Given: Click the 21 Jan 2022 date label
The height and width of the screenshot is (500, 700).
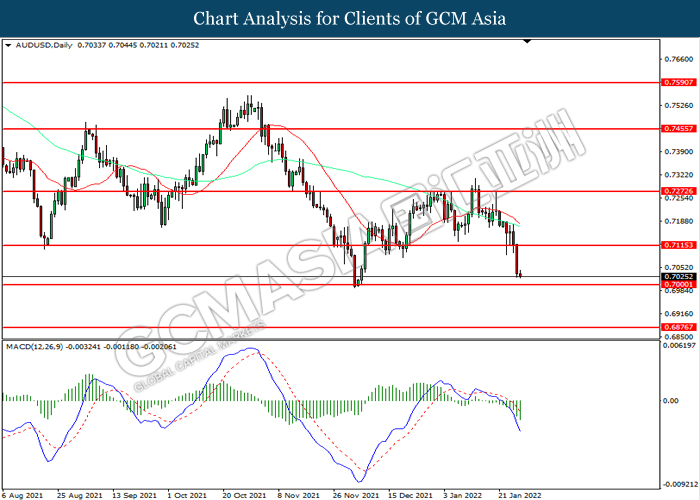Looking at the screenshot, I should click(x=519, y=495).
